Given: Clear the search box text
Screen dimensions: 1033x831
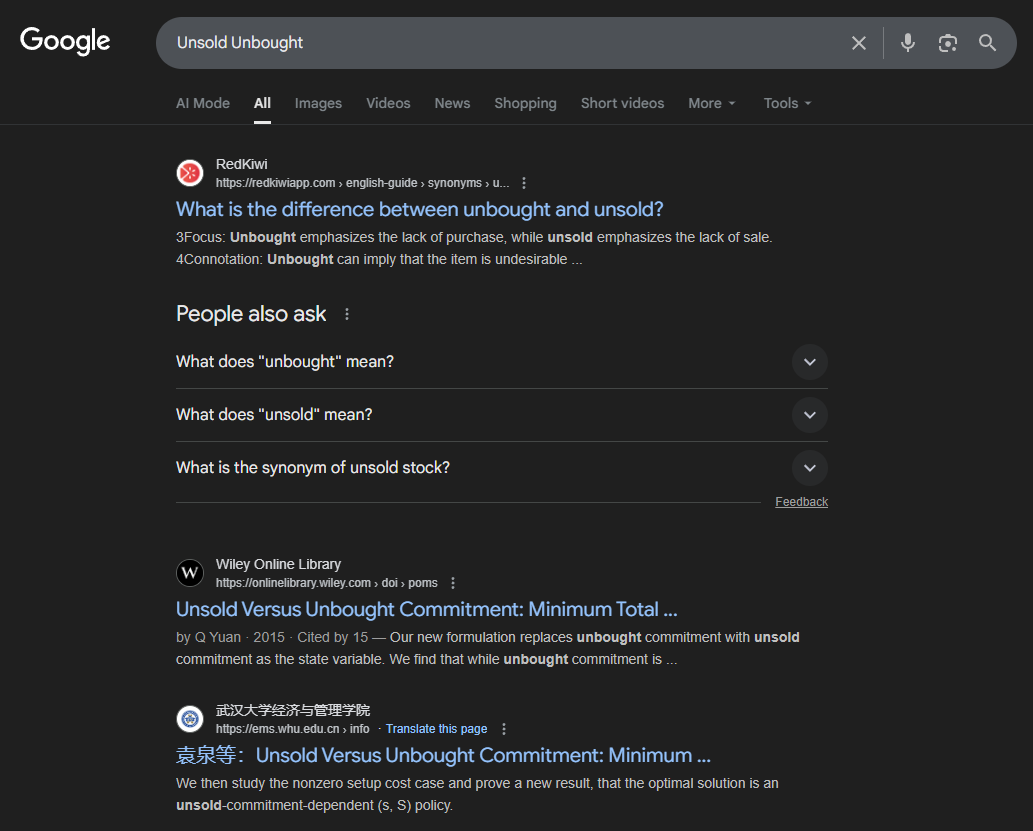Looking at the screenshot, I should coord(858,43).
